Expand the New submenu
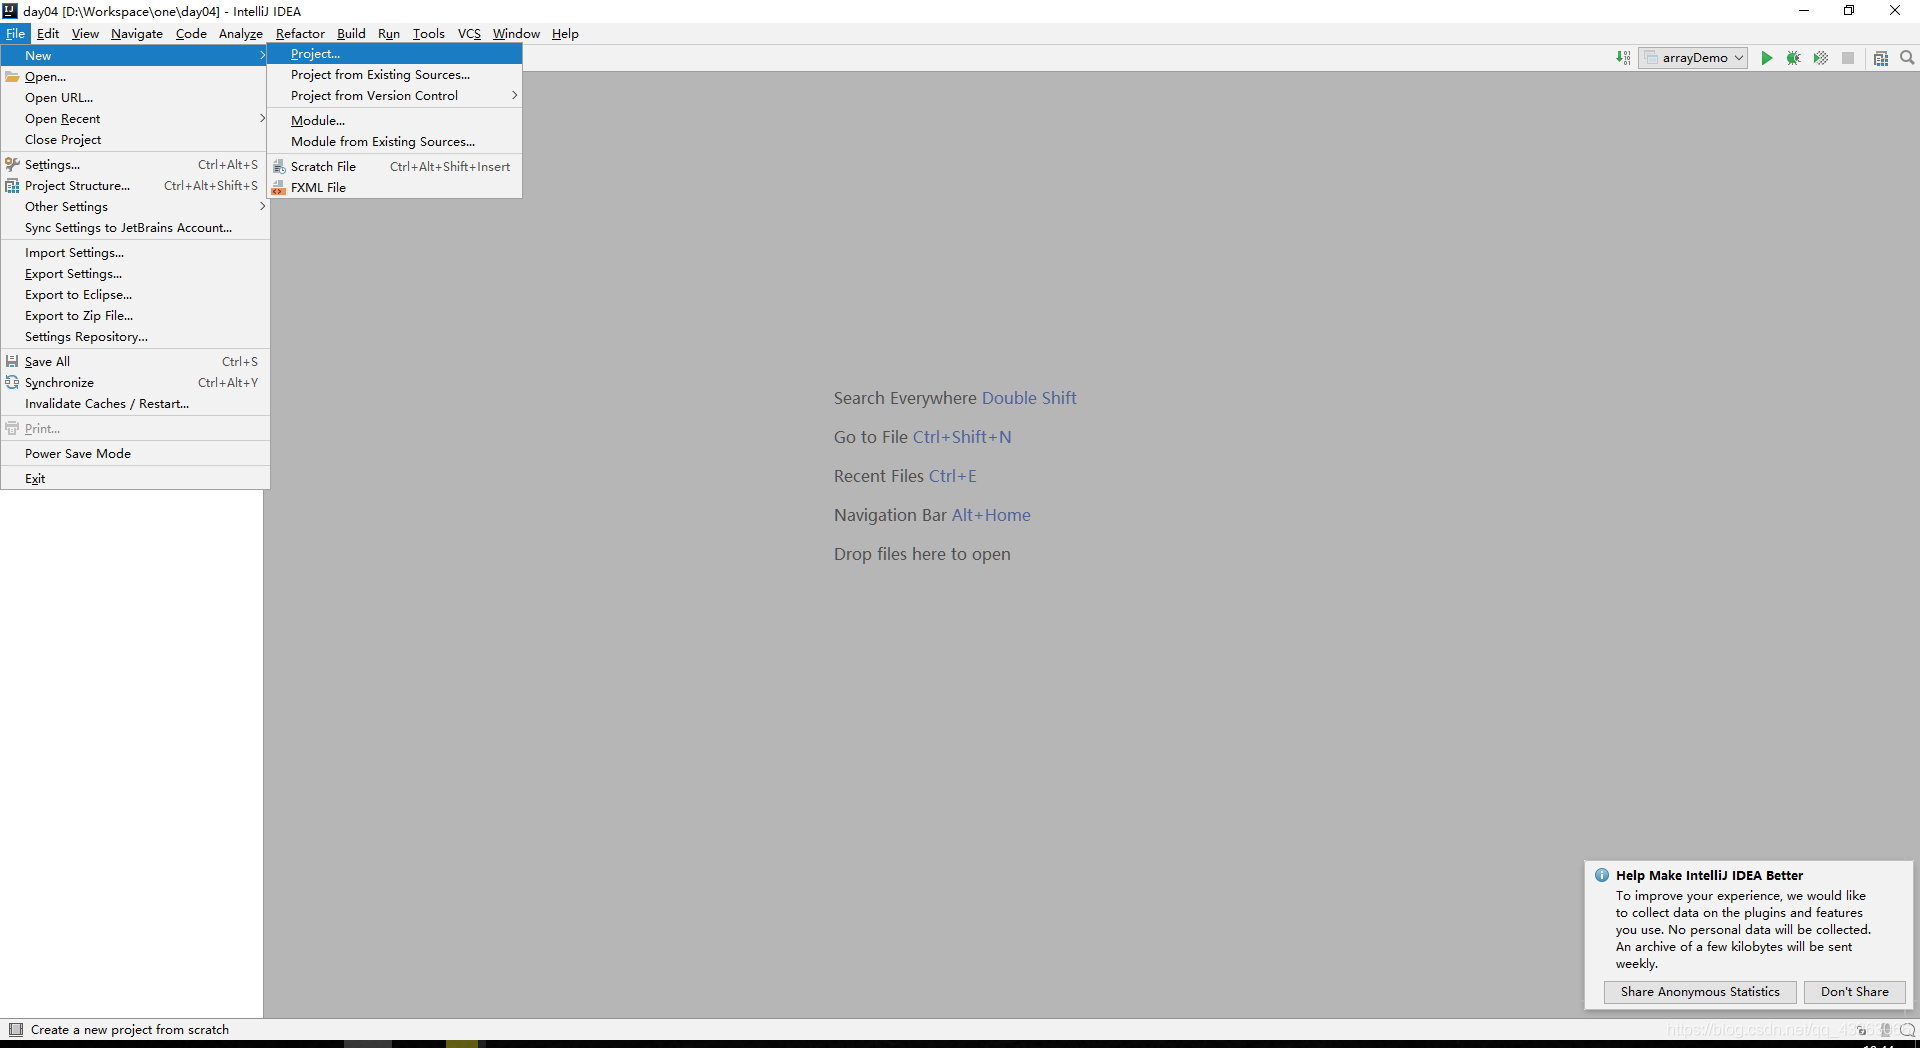The height and width of the screenshot is (1048, 1920). [x=135, y=55]
